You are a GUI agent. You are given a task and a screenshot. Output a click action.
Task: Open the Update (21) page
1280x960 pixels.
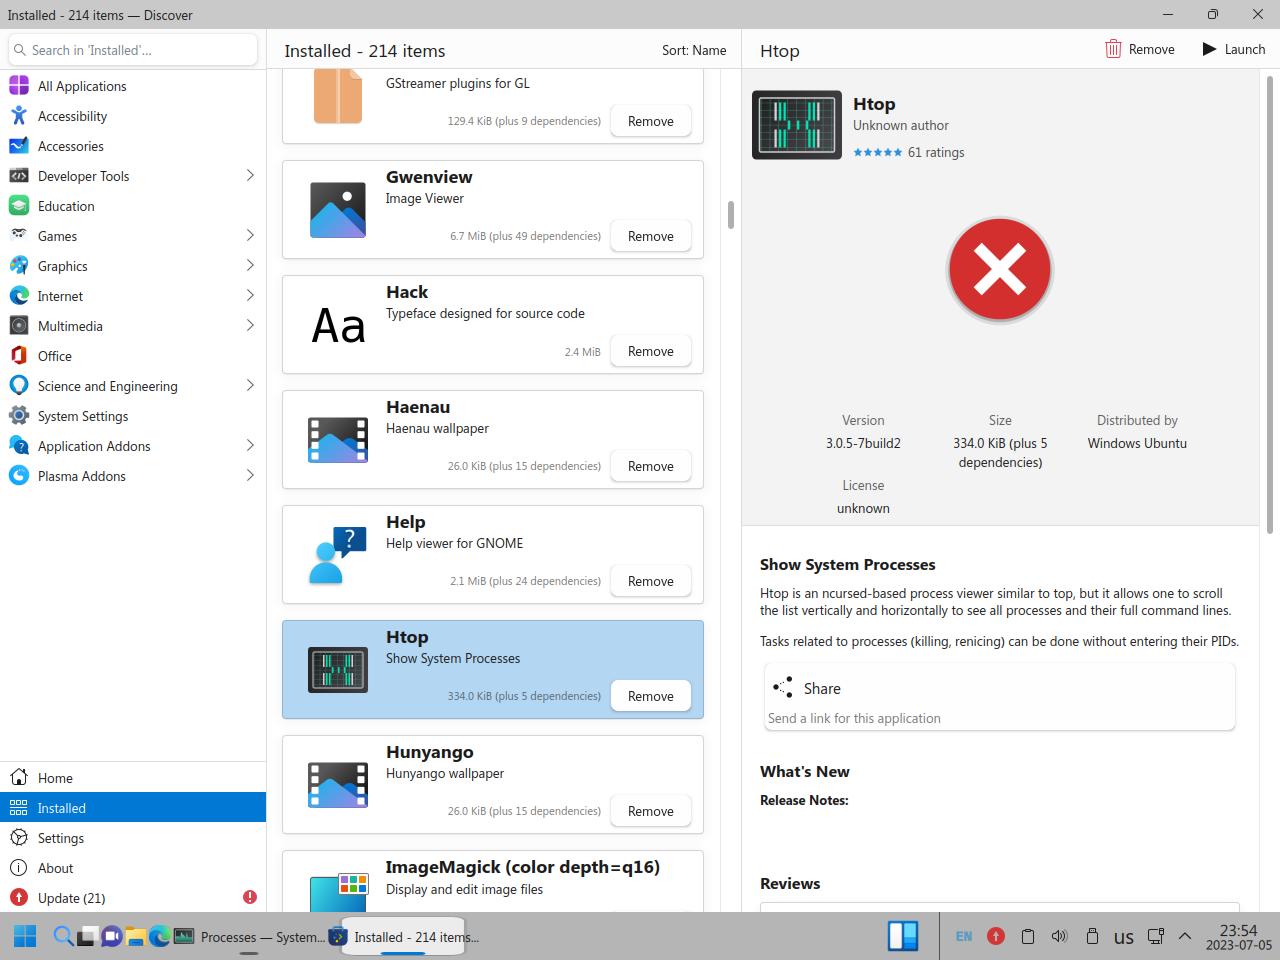[133, 898]
